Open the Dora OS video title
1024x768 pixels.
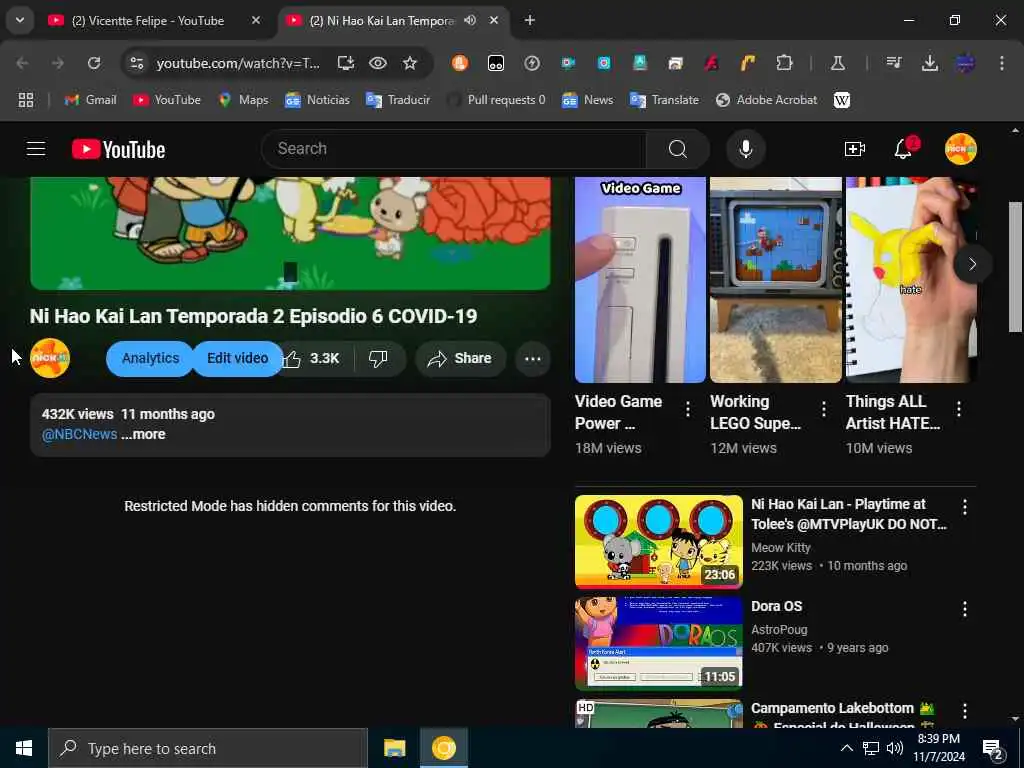pos(776,606)
